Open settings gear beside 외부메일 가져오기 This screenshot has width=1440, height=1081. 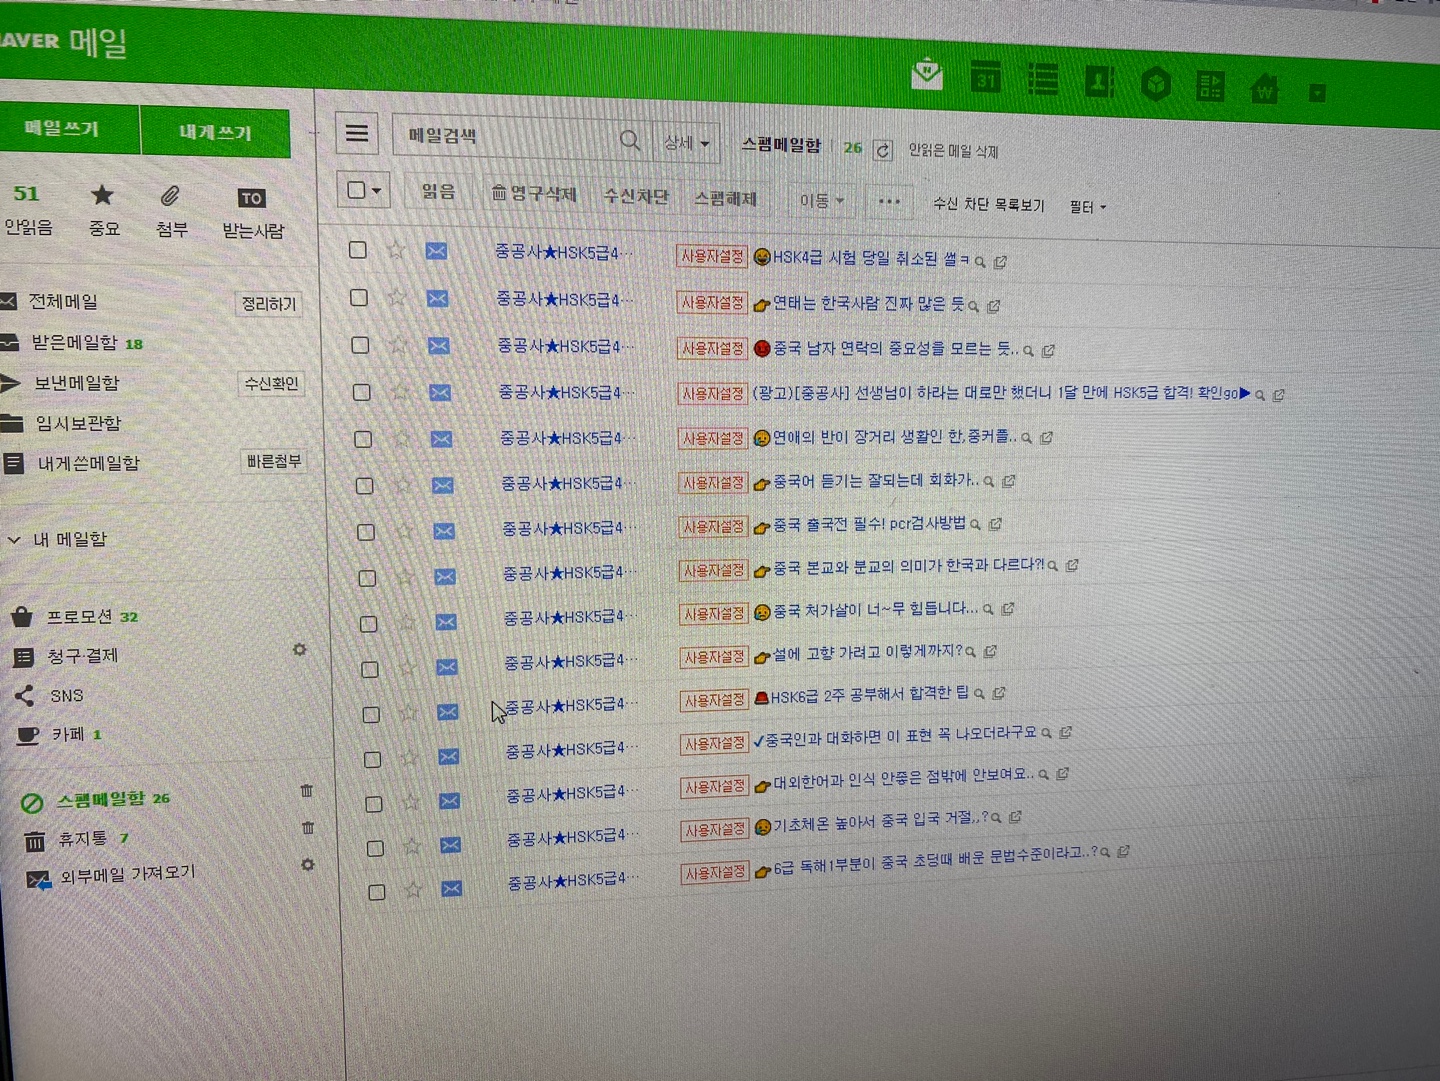(308, 864)
